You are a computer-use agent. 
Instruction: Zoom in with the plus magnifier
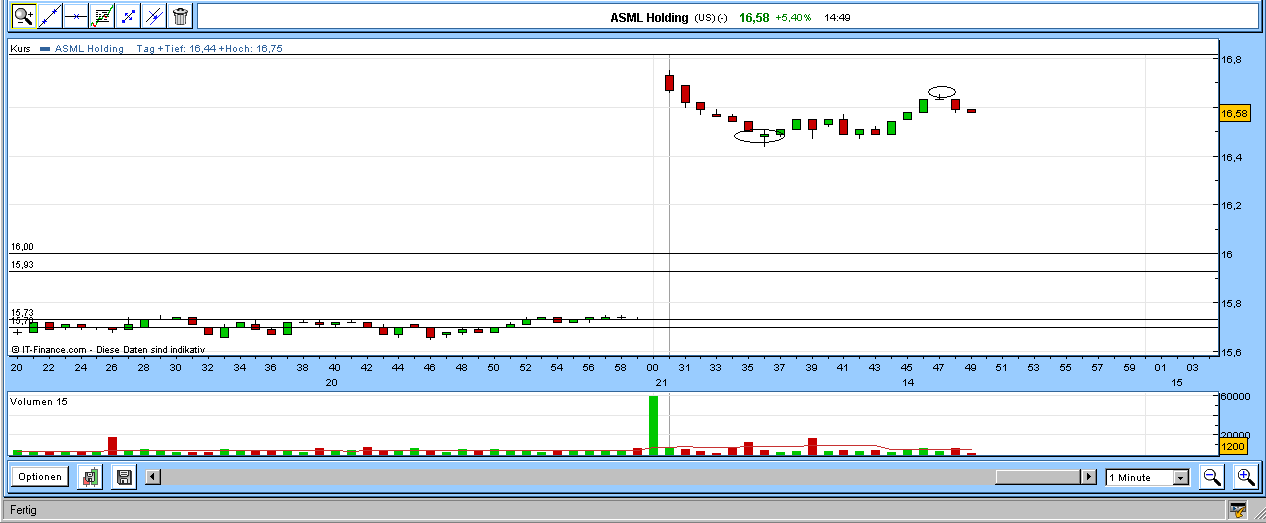click(1245, 477)
